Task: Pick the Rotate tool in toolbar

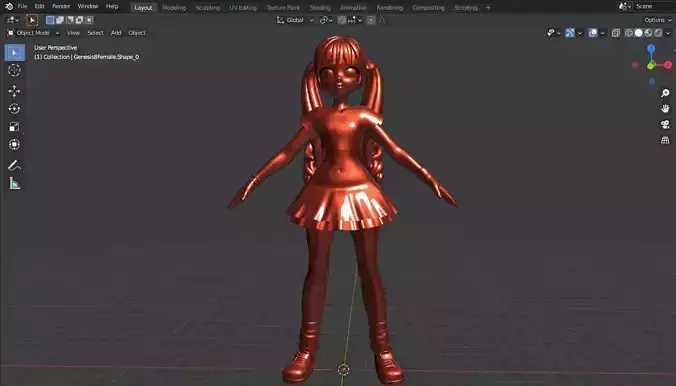Action: click(x=14, y=109)
